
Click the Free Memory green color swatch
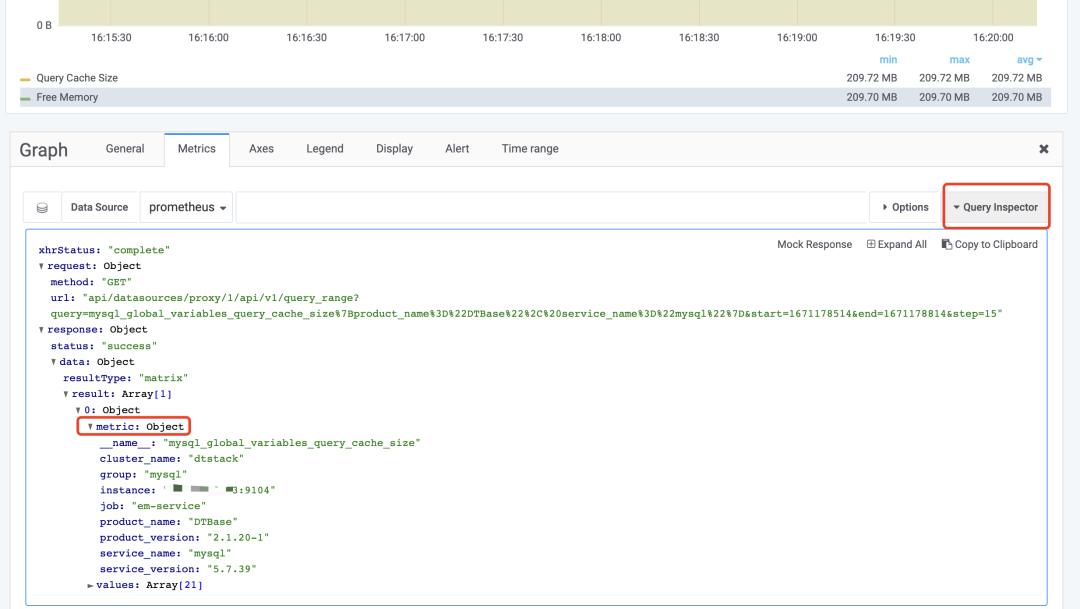point(25,99)
